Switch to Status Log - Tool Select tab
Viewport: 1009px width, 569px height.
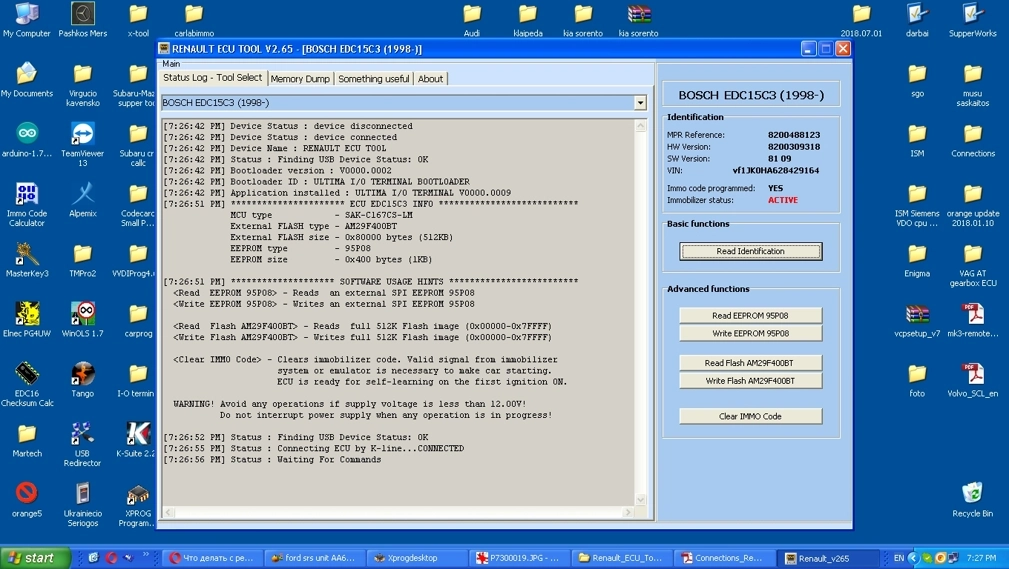click(x=212, y=78)
